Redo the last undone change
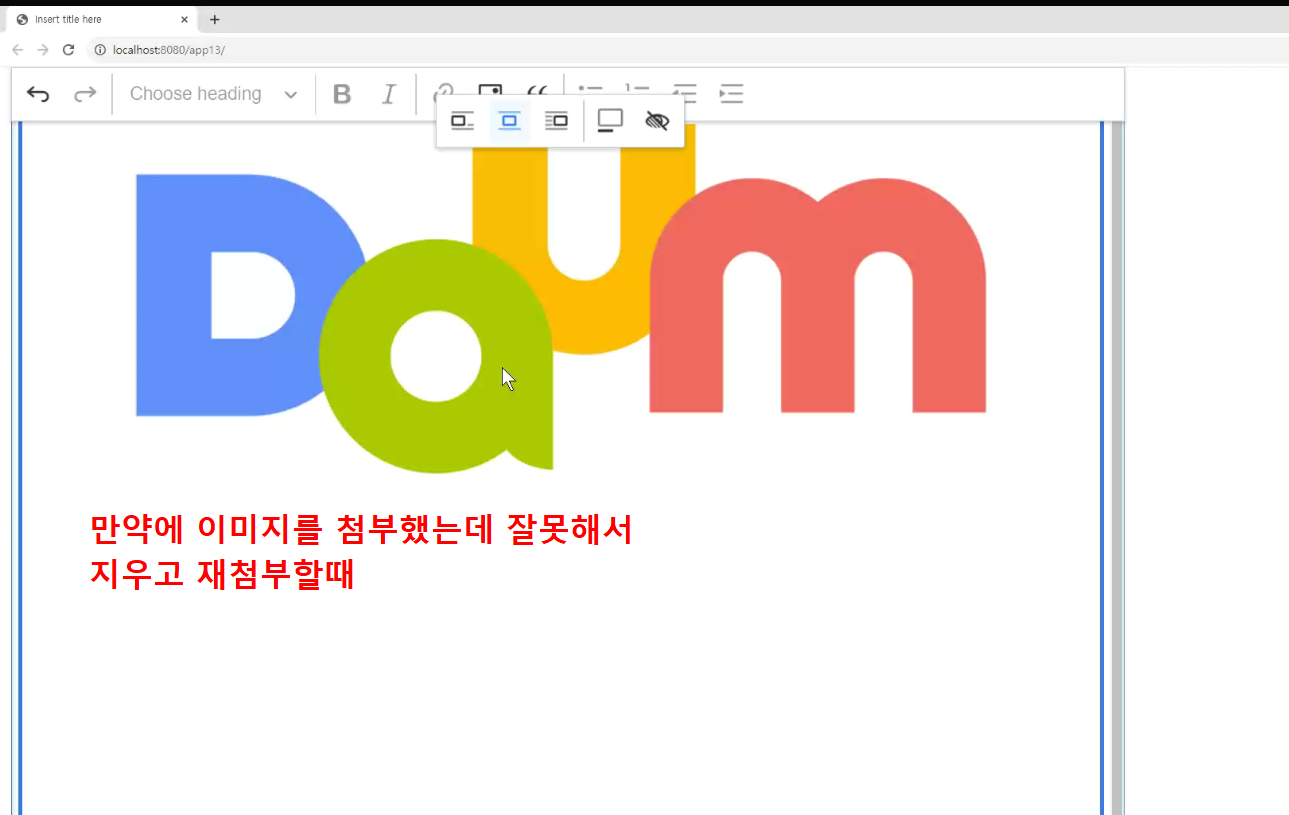Image resolution: width=1289 pixels, height=815 pixels. pyautogui.click(x=85, y=94)
